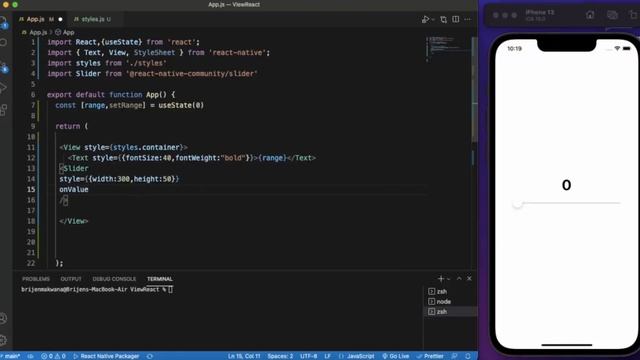
Task: Open Run and Debug view
Action: (x=3, y=88)
